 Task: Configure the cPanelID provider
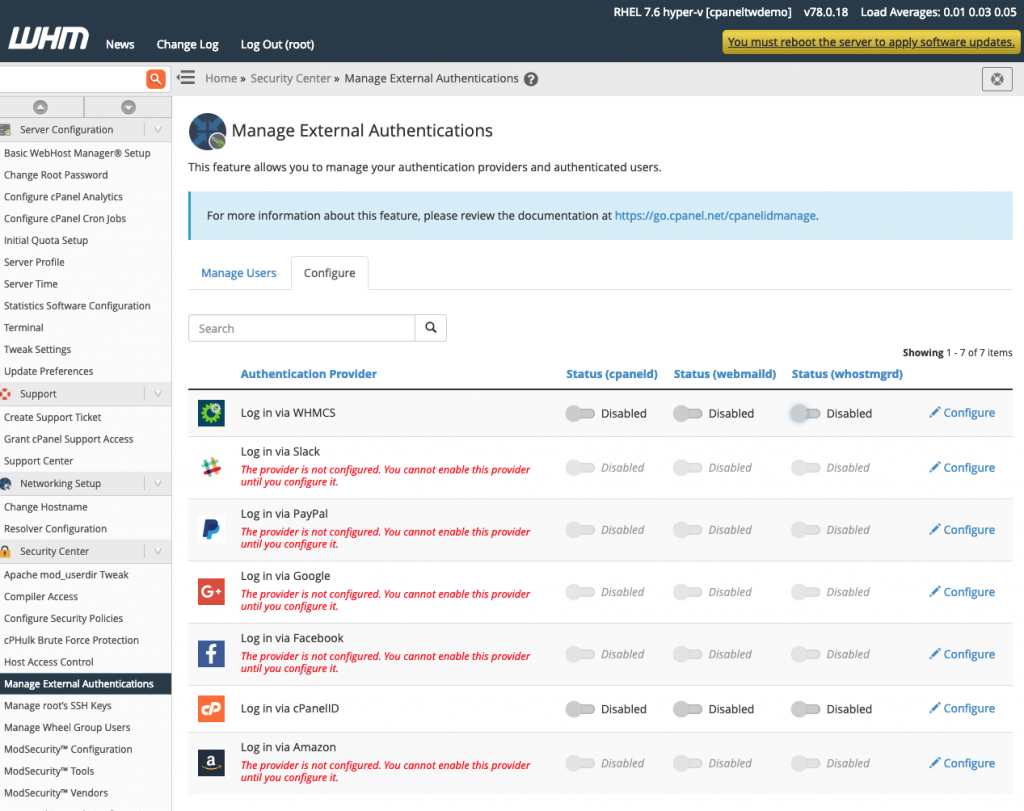(962, 708)
